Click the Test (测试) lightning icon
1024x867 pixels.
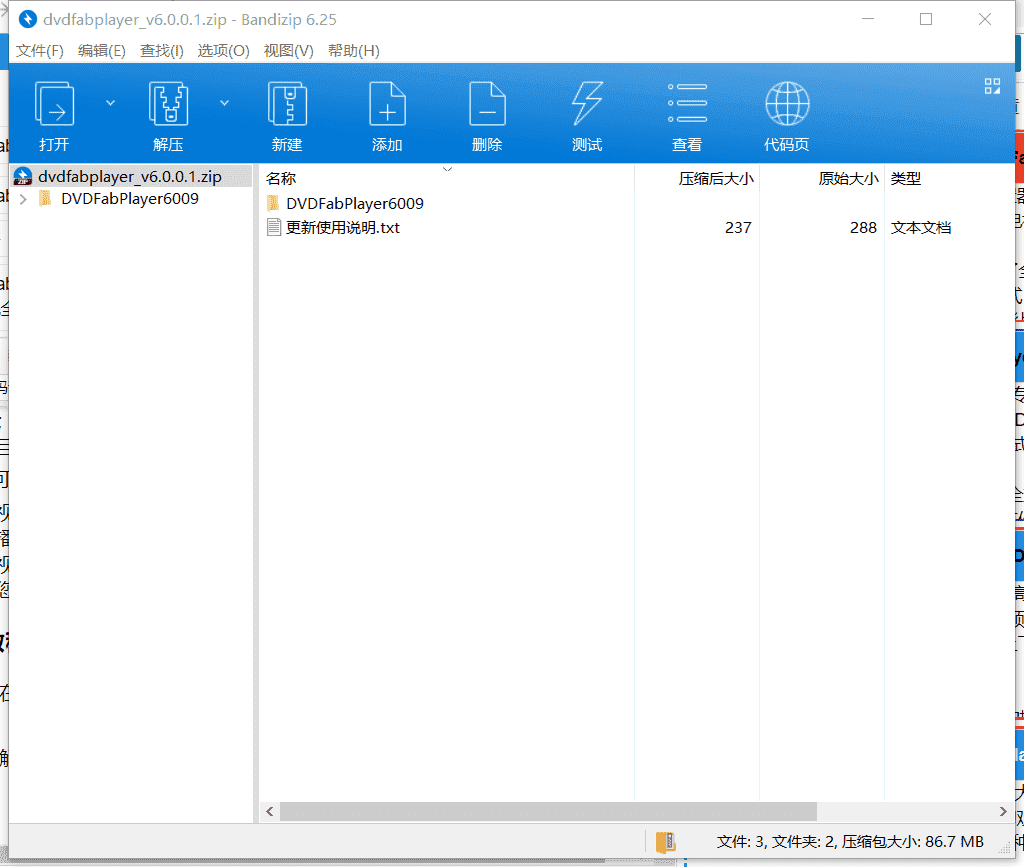[587, 103]
